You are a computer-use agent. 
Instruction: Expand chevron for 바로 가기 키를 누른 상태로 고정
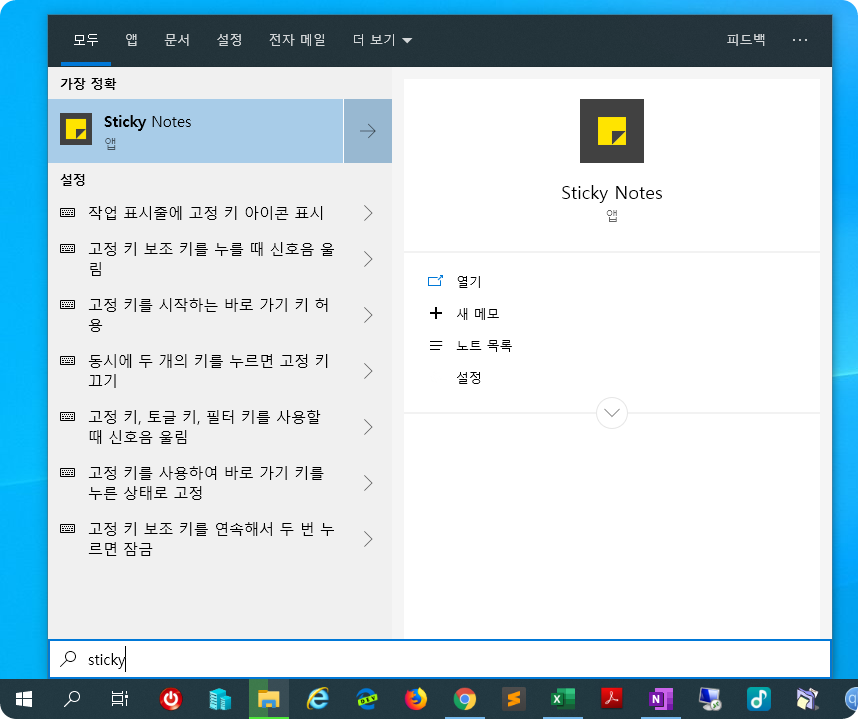(x=368, y=483)
